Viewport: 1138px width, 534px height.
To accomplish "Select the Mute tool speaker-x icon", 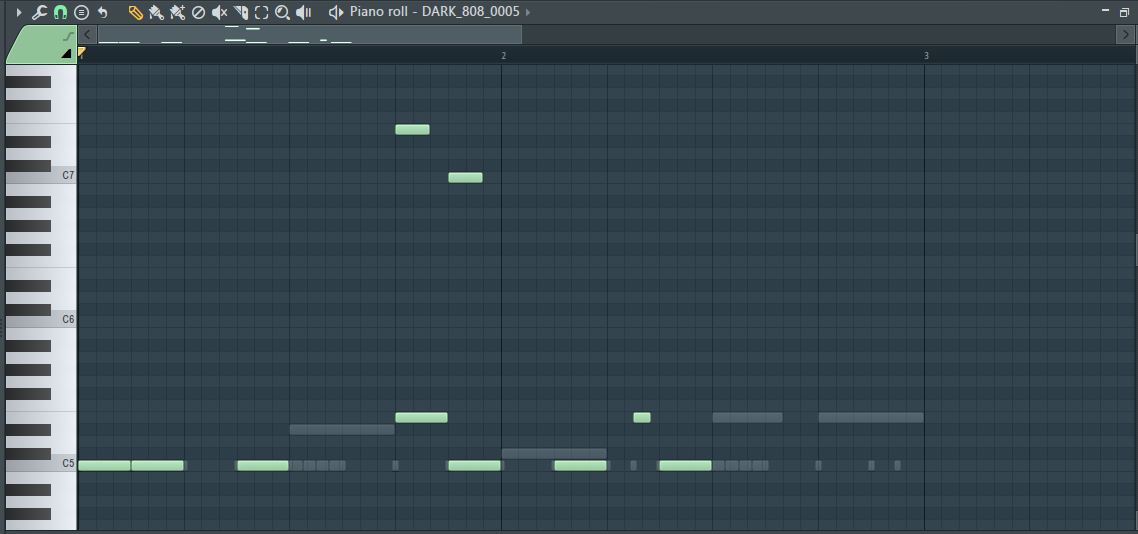I will (x=219, y=12).
